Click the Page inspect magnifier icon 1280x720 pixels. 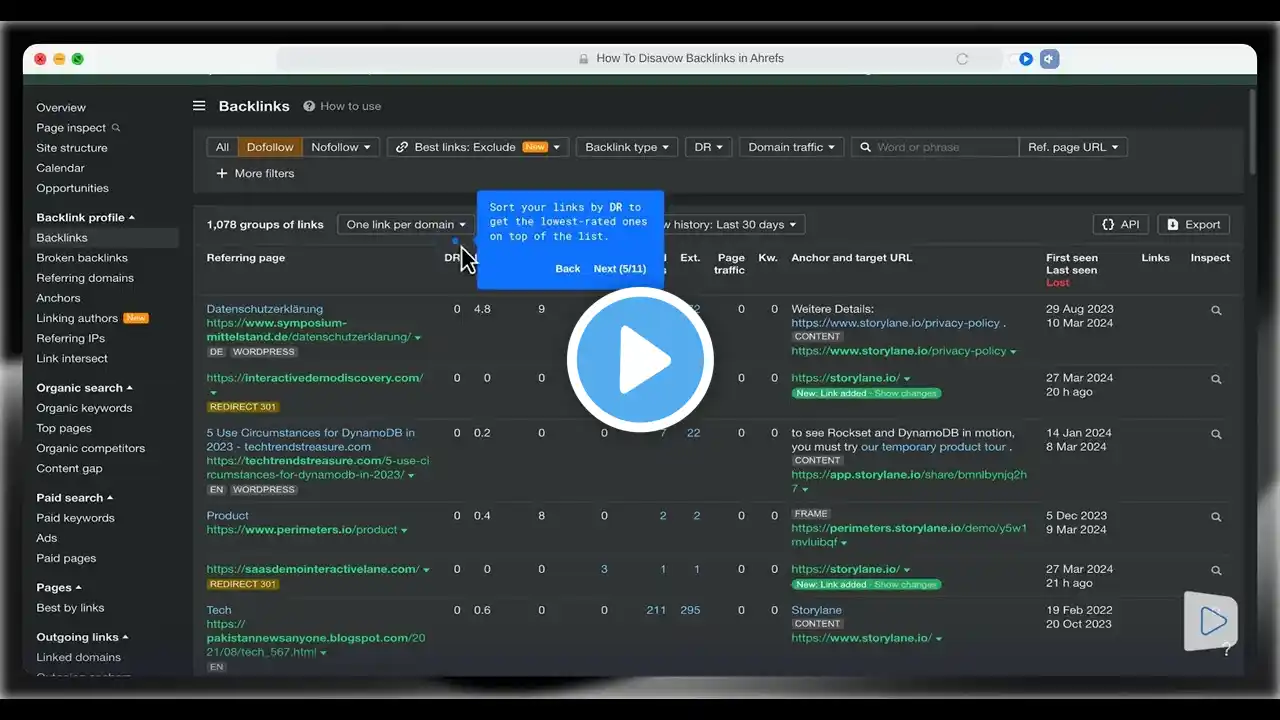116,128
